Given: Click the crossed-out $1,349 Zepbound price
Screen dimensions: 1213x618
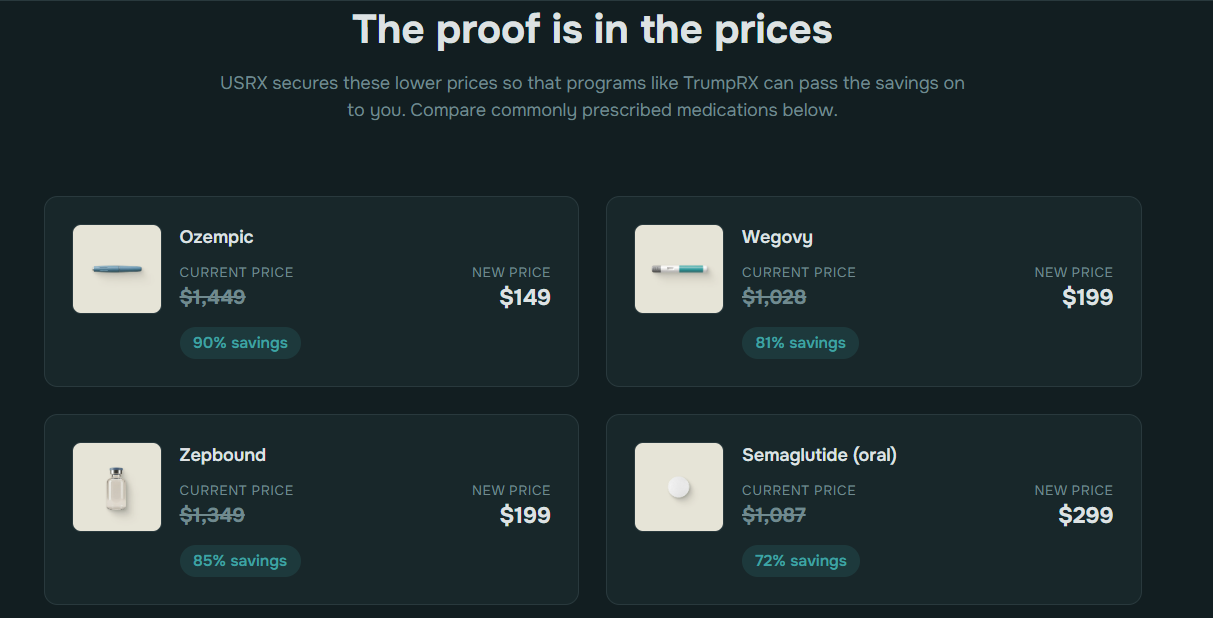Looking at the screenshot, I should 212,515.
